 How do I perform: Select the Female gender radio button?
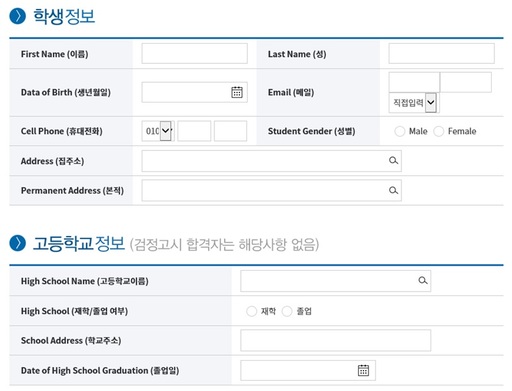click(x=438, y=131)
